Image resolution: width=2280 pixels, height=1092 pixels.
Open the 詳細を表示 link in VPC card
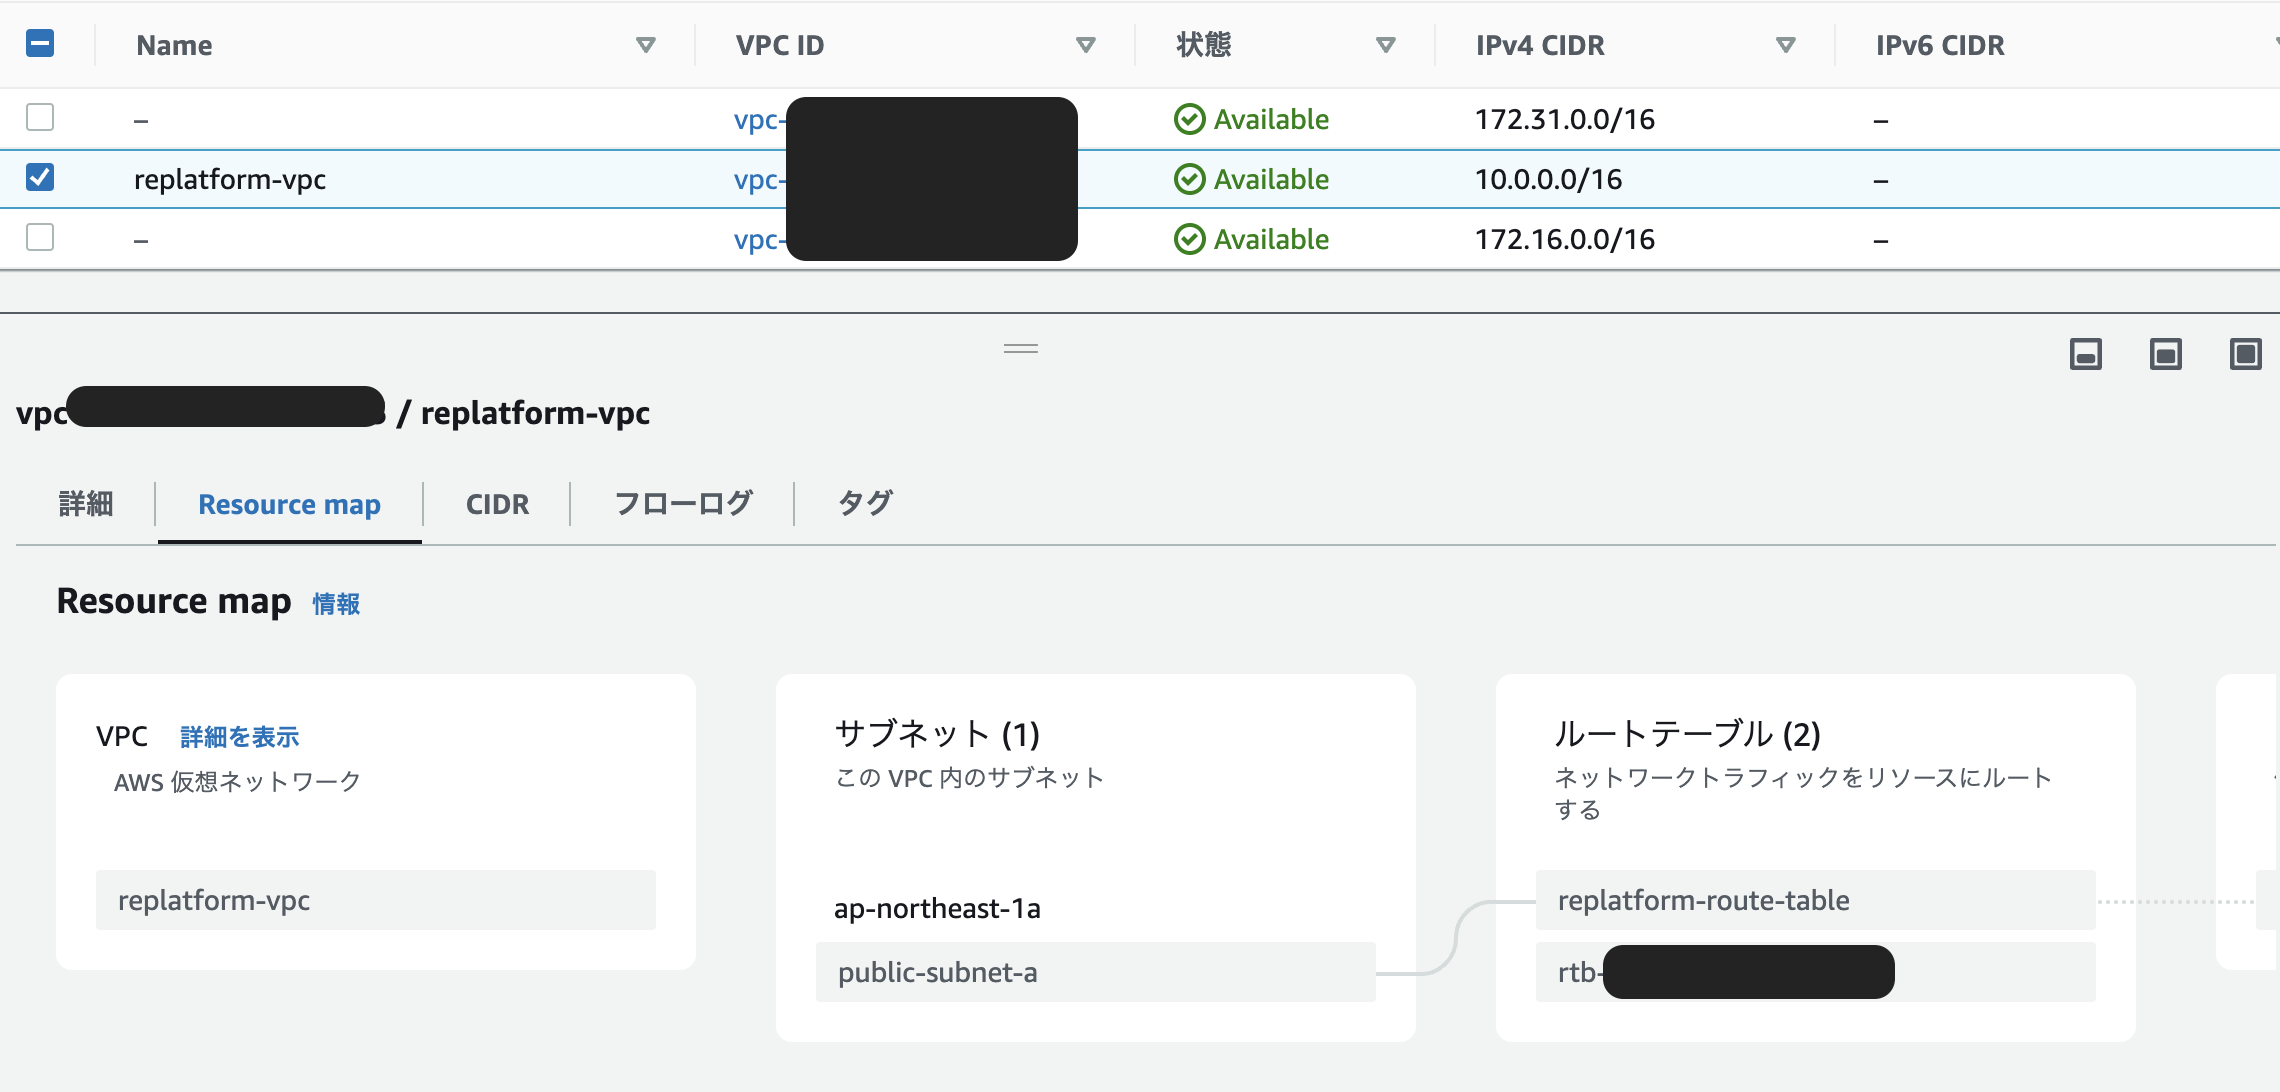click(239, 737)
